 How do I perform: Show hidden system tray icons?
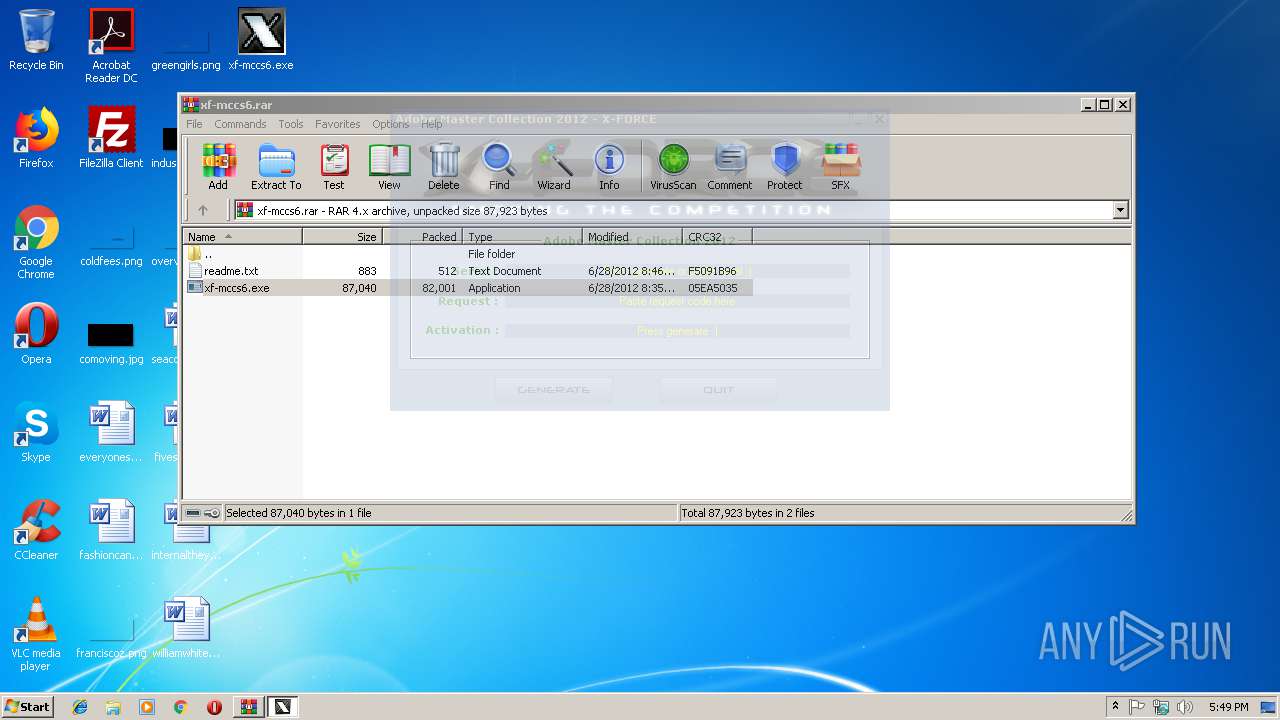point(1115,707)
